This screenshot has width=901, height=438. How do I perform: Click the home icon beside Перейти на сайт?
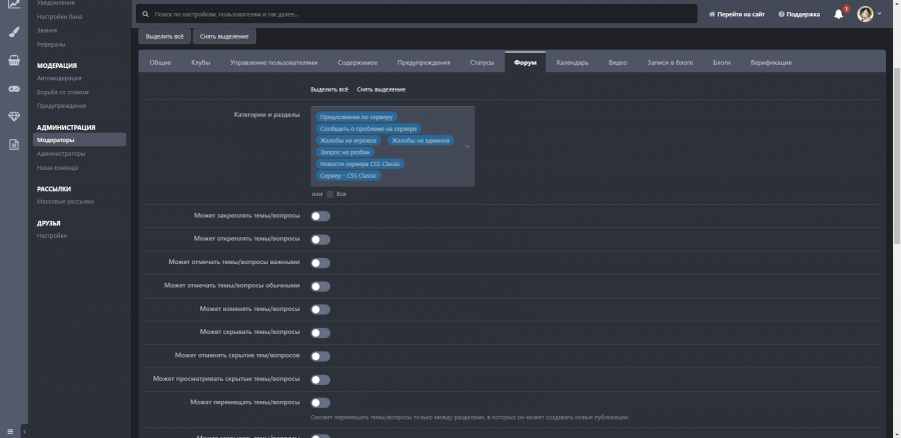click(713, 14)
